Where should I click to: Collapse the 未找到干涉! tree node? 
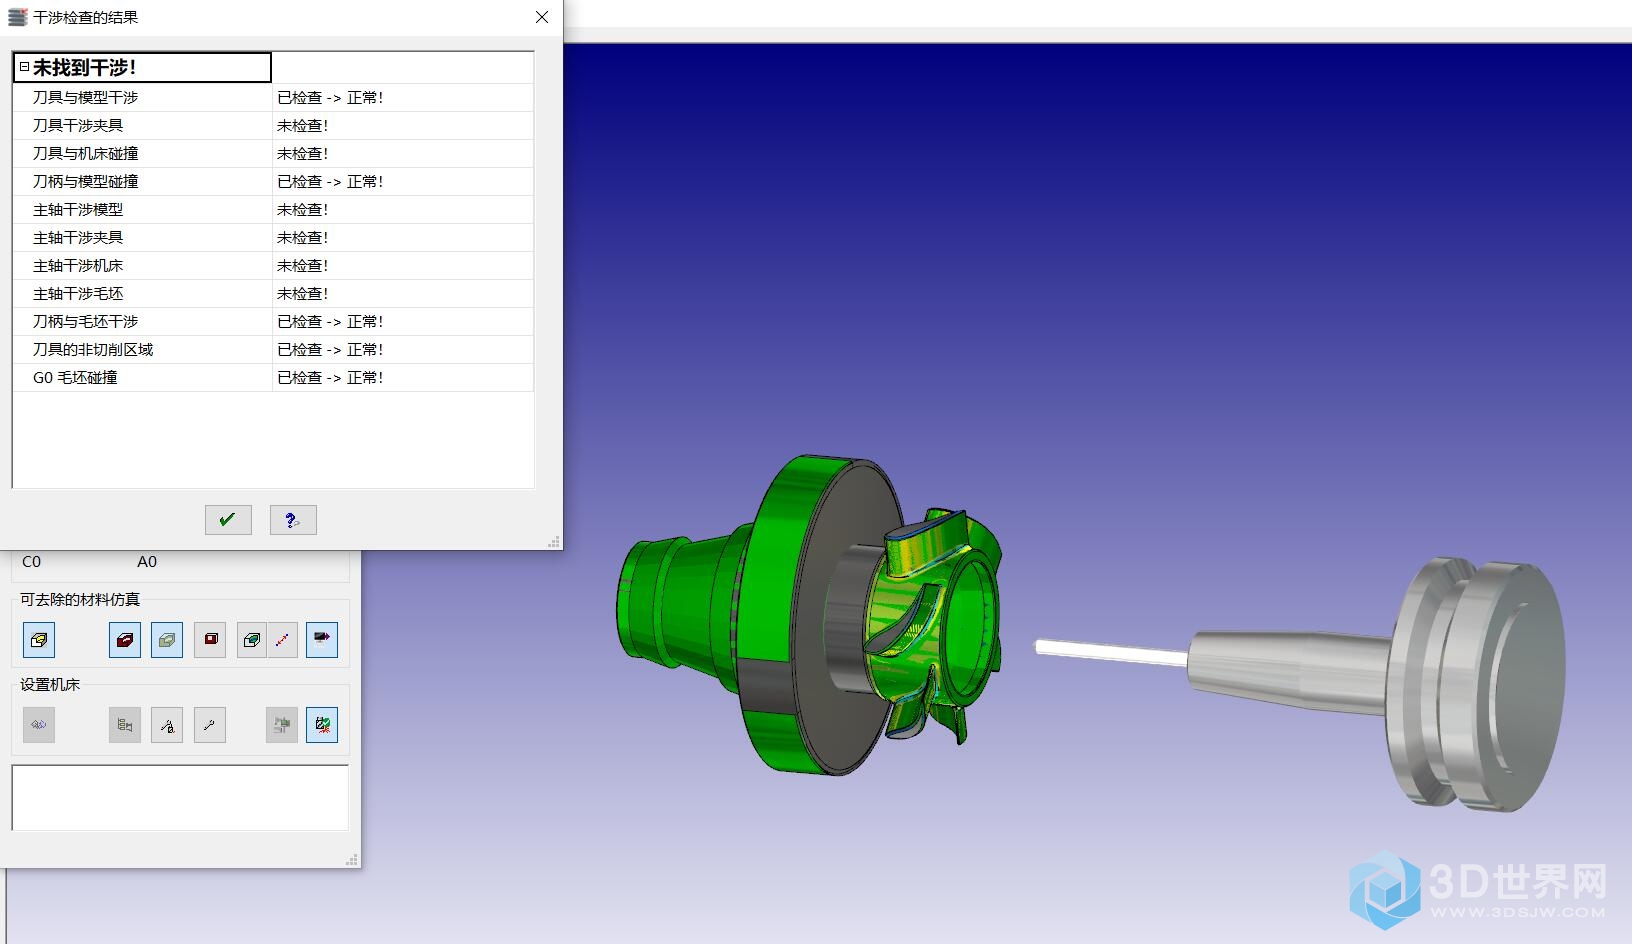[x=24, y=67]
